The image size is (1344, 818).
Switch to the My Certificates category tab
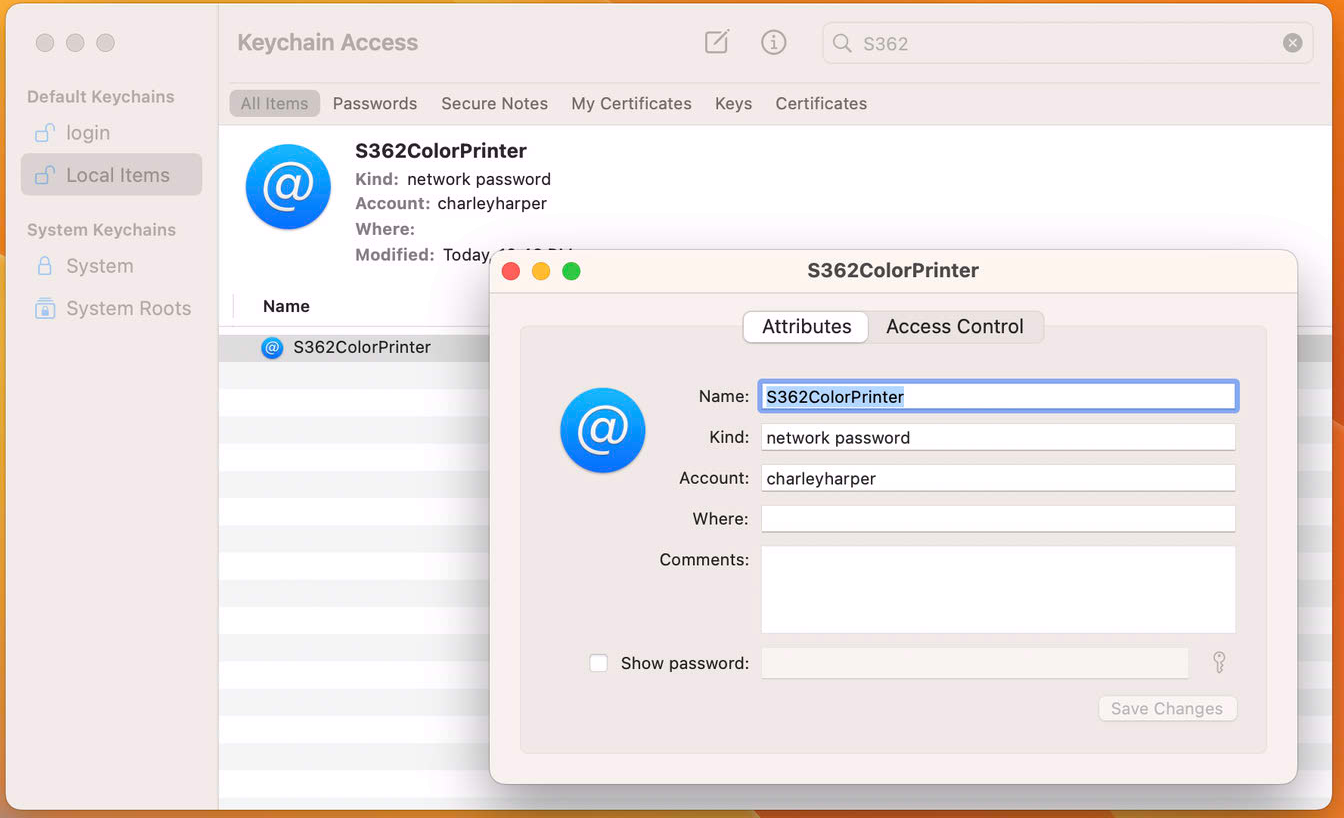(x=631, y=103)
